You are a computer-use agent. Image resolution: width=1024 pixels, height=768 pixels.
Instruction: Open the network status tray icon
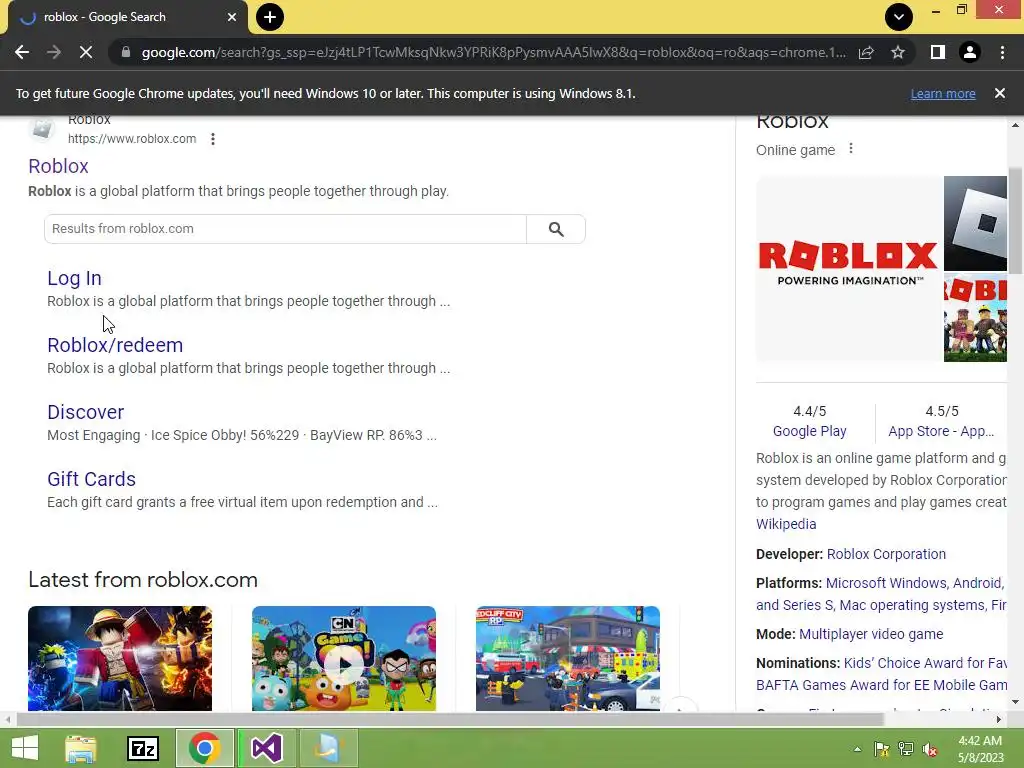[906, 749]
